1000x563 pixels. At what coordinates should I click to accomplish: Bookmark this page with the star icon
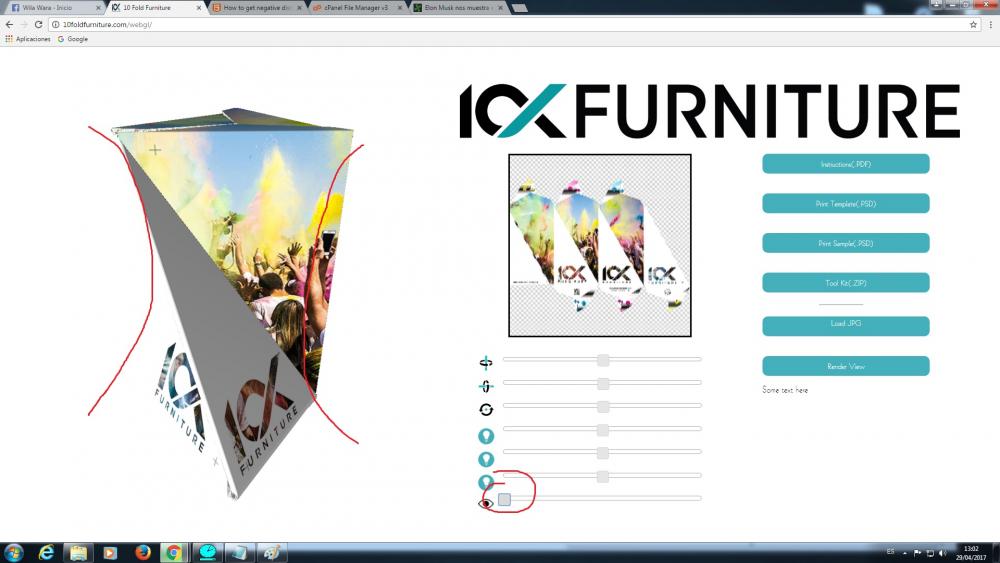(x=973, y=24)
